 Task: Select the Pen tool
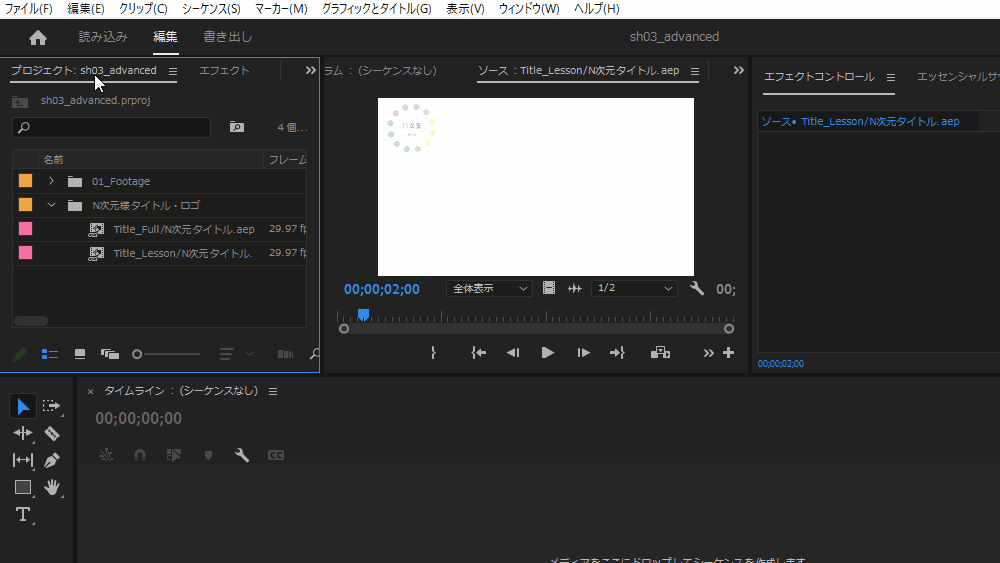coord(52,460)
